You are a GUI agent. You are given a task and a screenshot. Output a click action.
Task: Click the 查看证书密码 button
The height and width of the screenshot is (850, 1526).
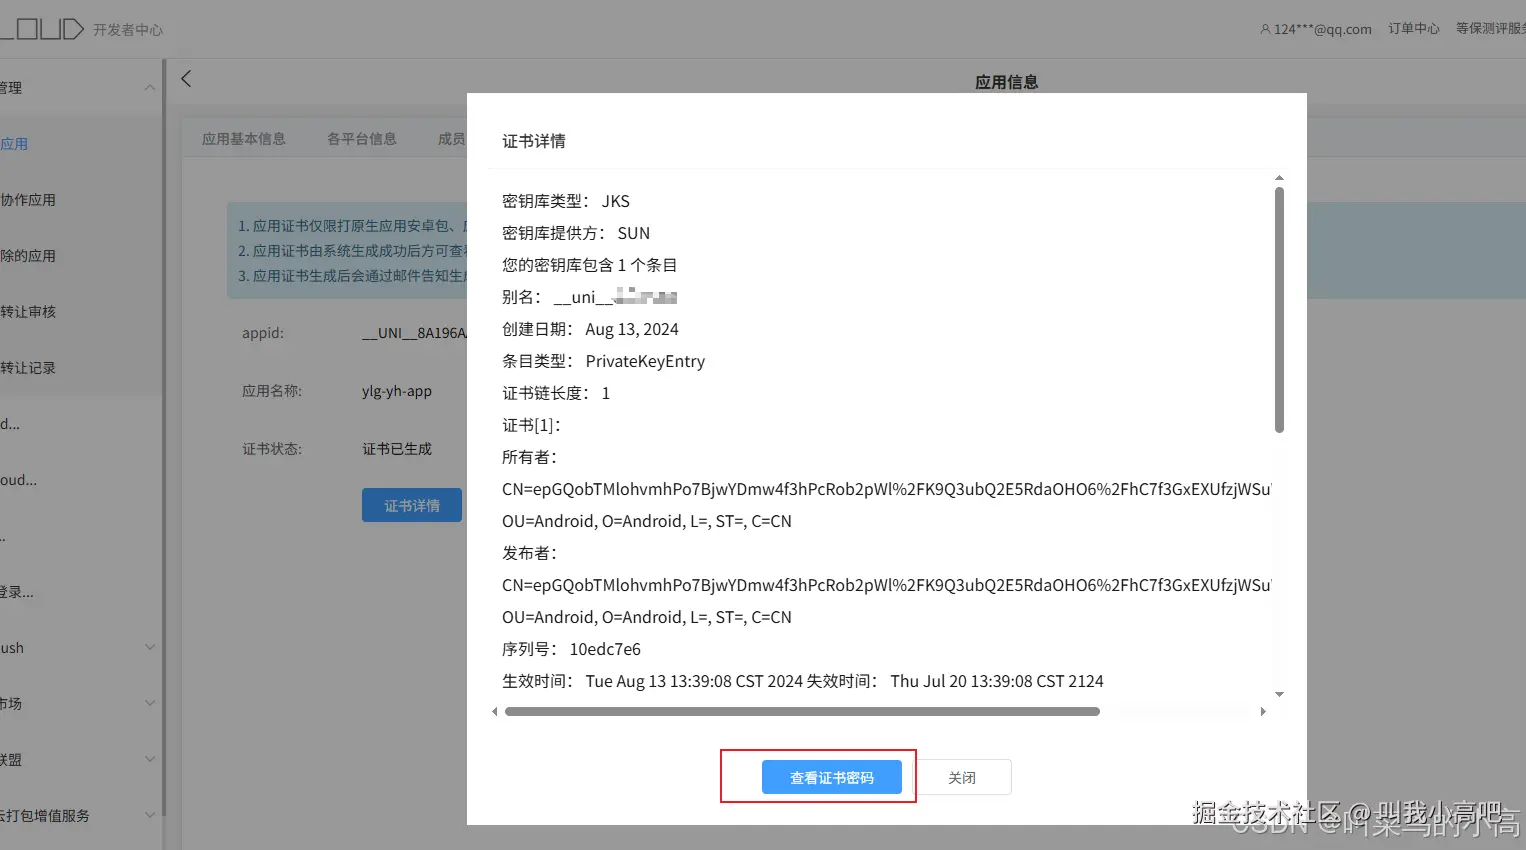pos(832,777)
